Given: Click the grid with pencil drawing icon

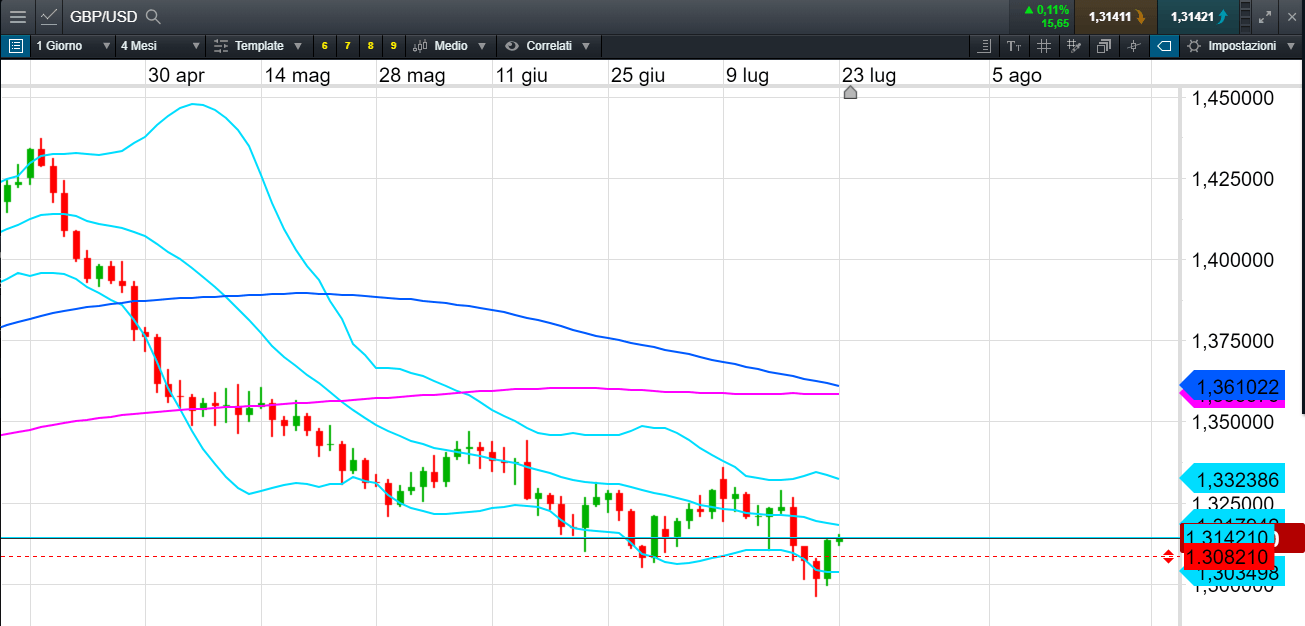Looking at the screenshot, I should pos(1074,46).
